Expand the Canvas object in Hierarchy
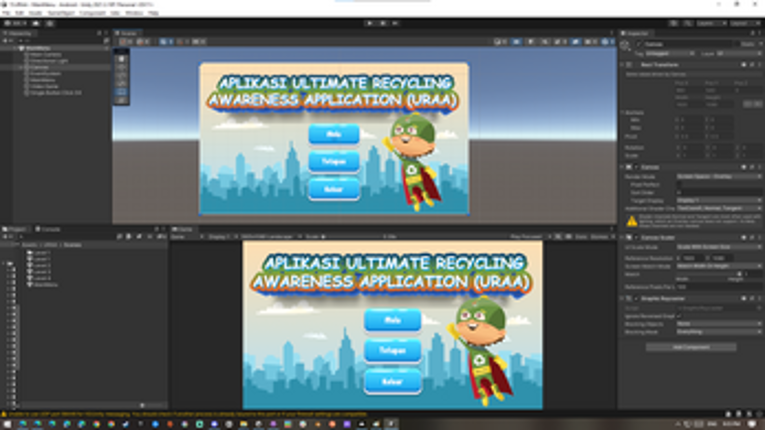This screenshot has height=430, width=765. 21,67
